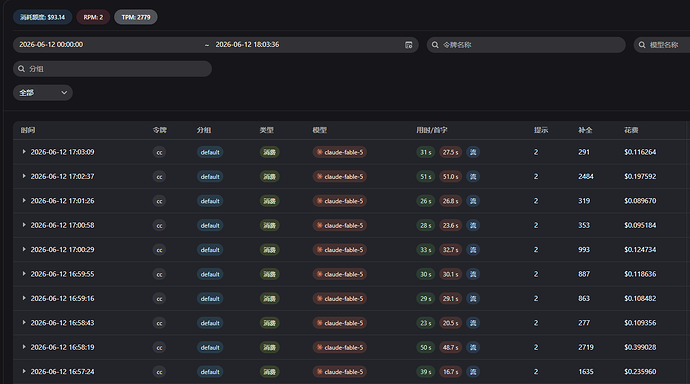Image resolution: width=690 pixels, height=384 pixels.
Task: Click the 23 s duration tag
Action: tap(426, 323)
